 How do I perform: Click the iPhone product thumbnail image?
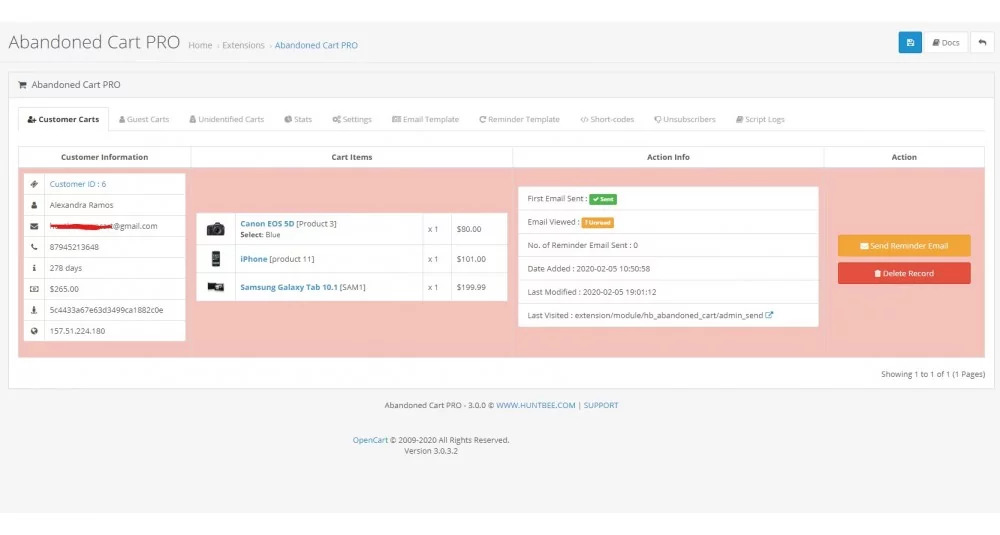[215, 259]
